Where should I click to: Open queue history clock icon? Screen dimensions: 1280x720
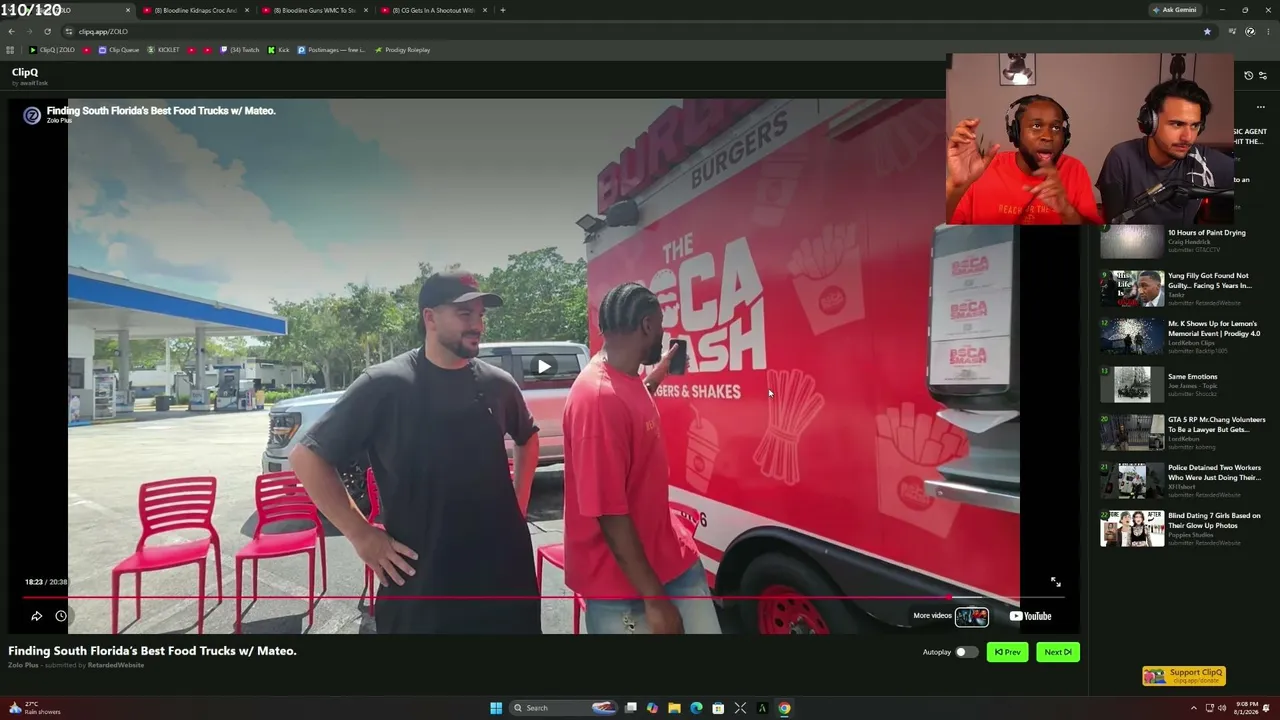pyautogui.click(x=1248, y=75)
